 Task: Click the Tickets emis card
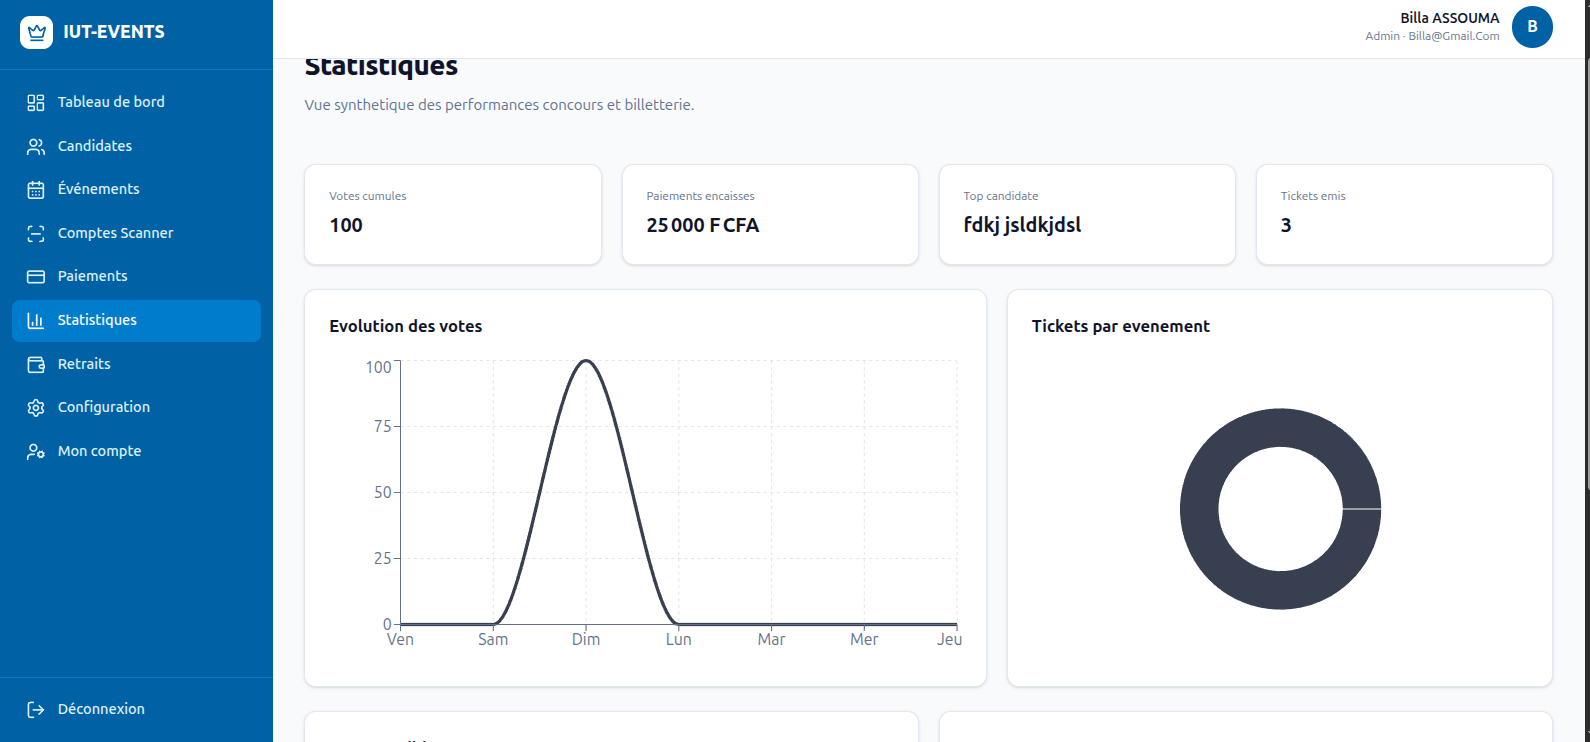point(1404,215)
